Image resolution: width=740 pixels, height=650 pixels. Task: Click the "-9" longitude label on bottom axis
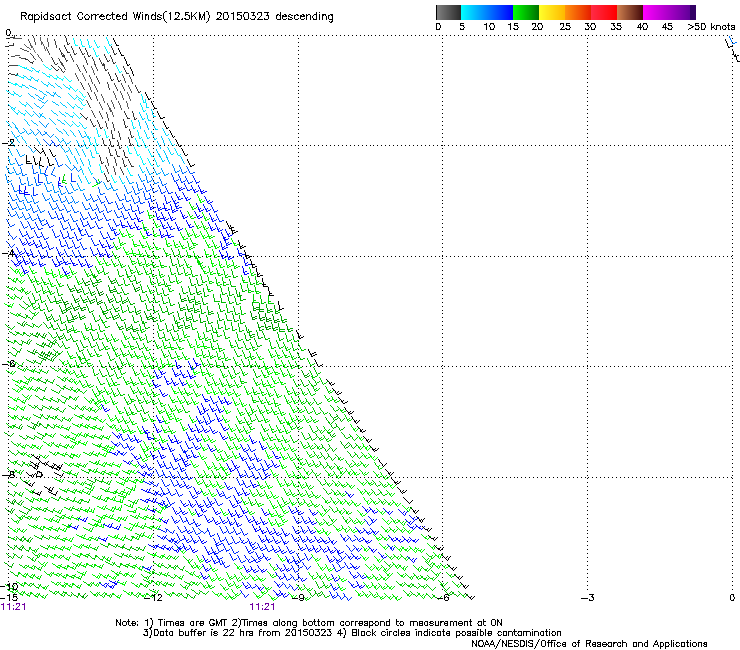tap(298, 598)
